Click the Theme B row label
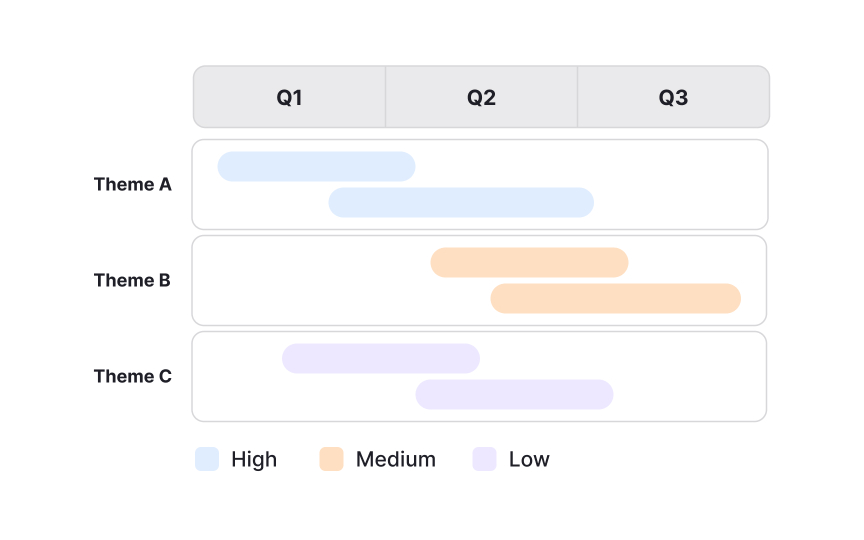Viewport: 864px width, 540px height. [133, 280]
